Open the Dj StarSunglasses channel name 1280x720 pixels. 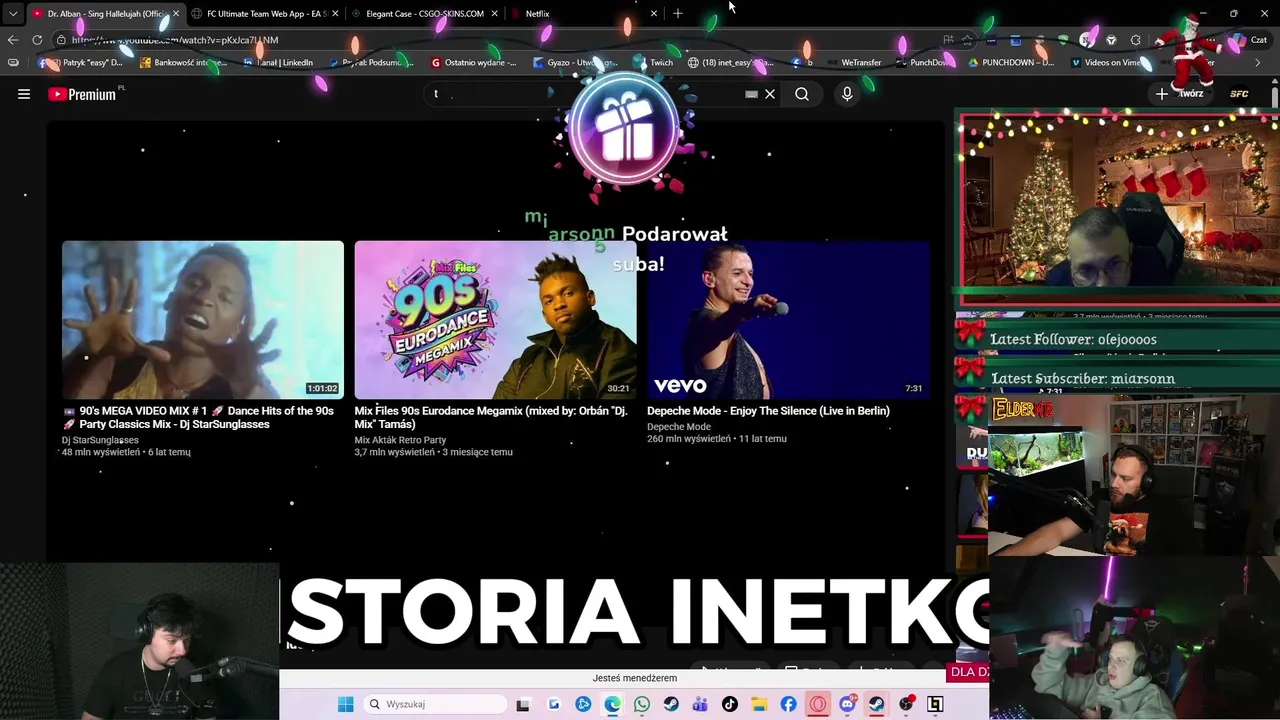click(100, 440)
